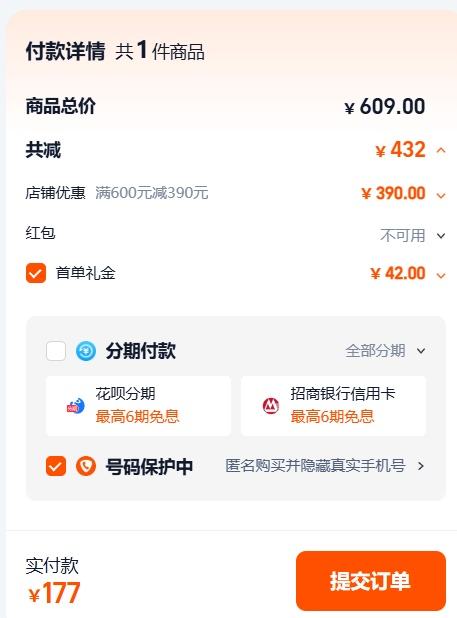The height and width of the screenshot is (618, 457).
Task: Collapse the 共减 ¥432 discount breakdown
Action: [x=441, y=150]
